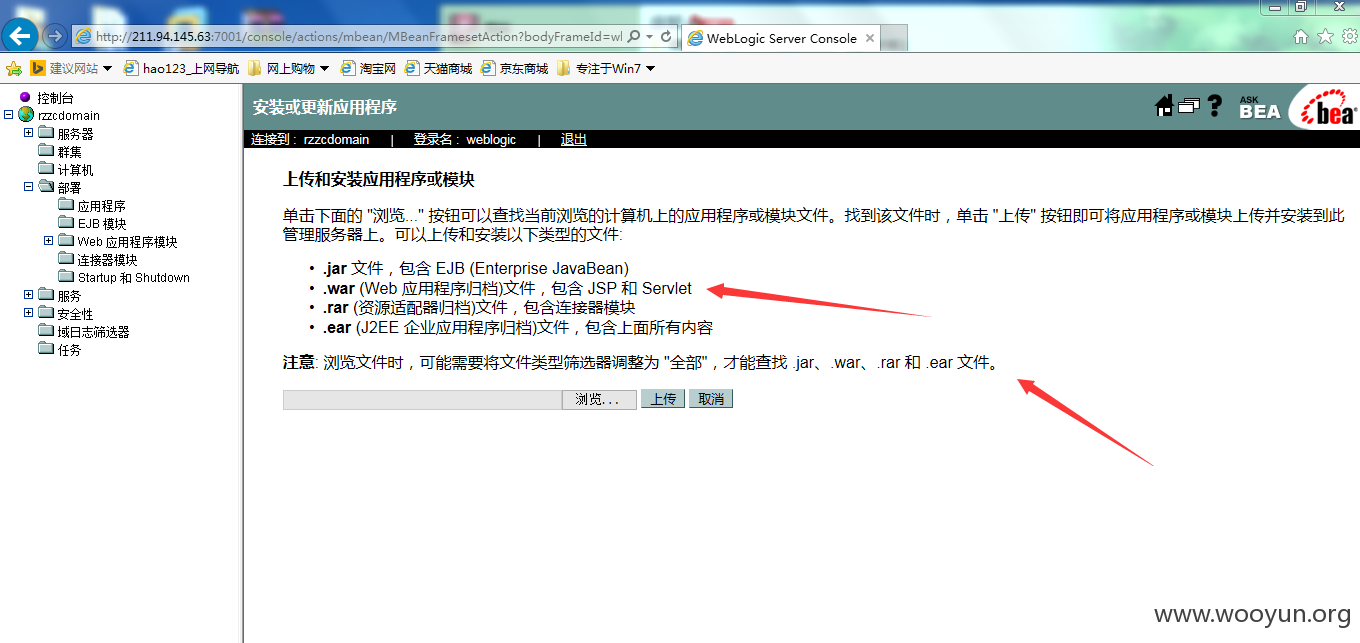1360x643 pixels.
Task: Open the browser favorites star icon
Action: (1325, 36)
